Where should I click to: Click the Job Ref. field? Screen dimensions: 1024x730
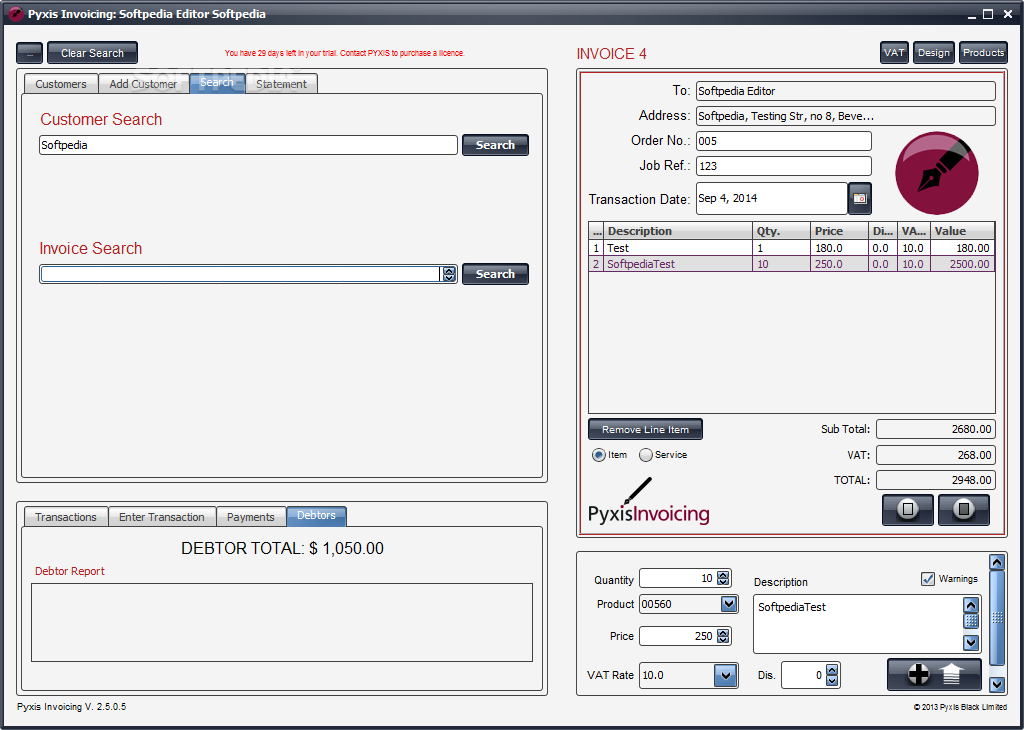tap(784, 166)
